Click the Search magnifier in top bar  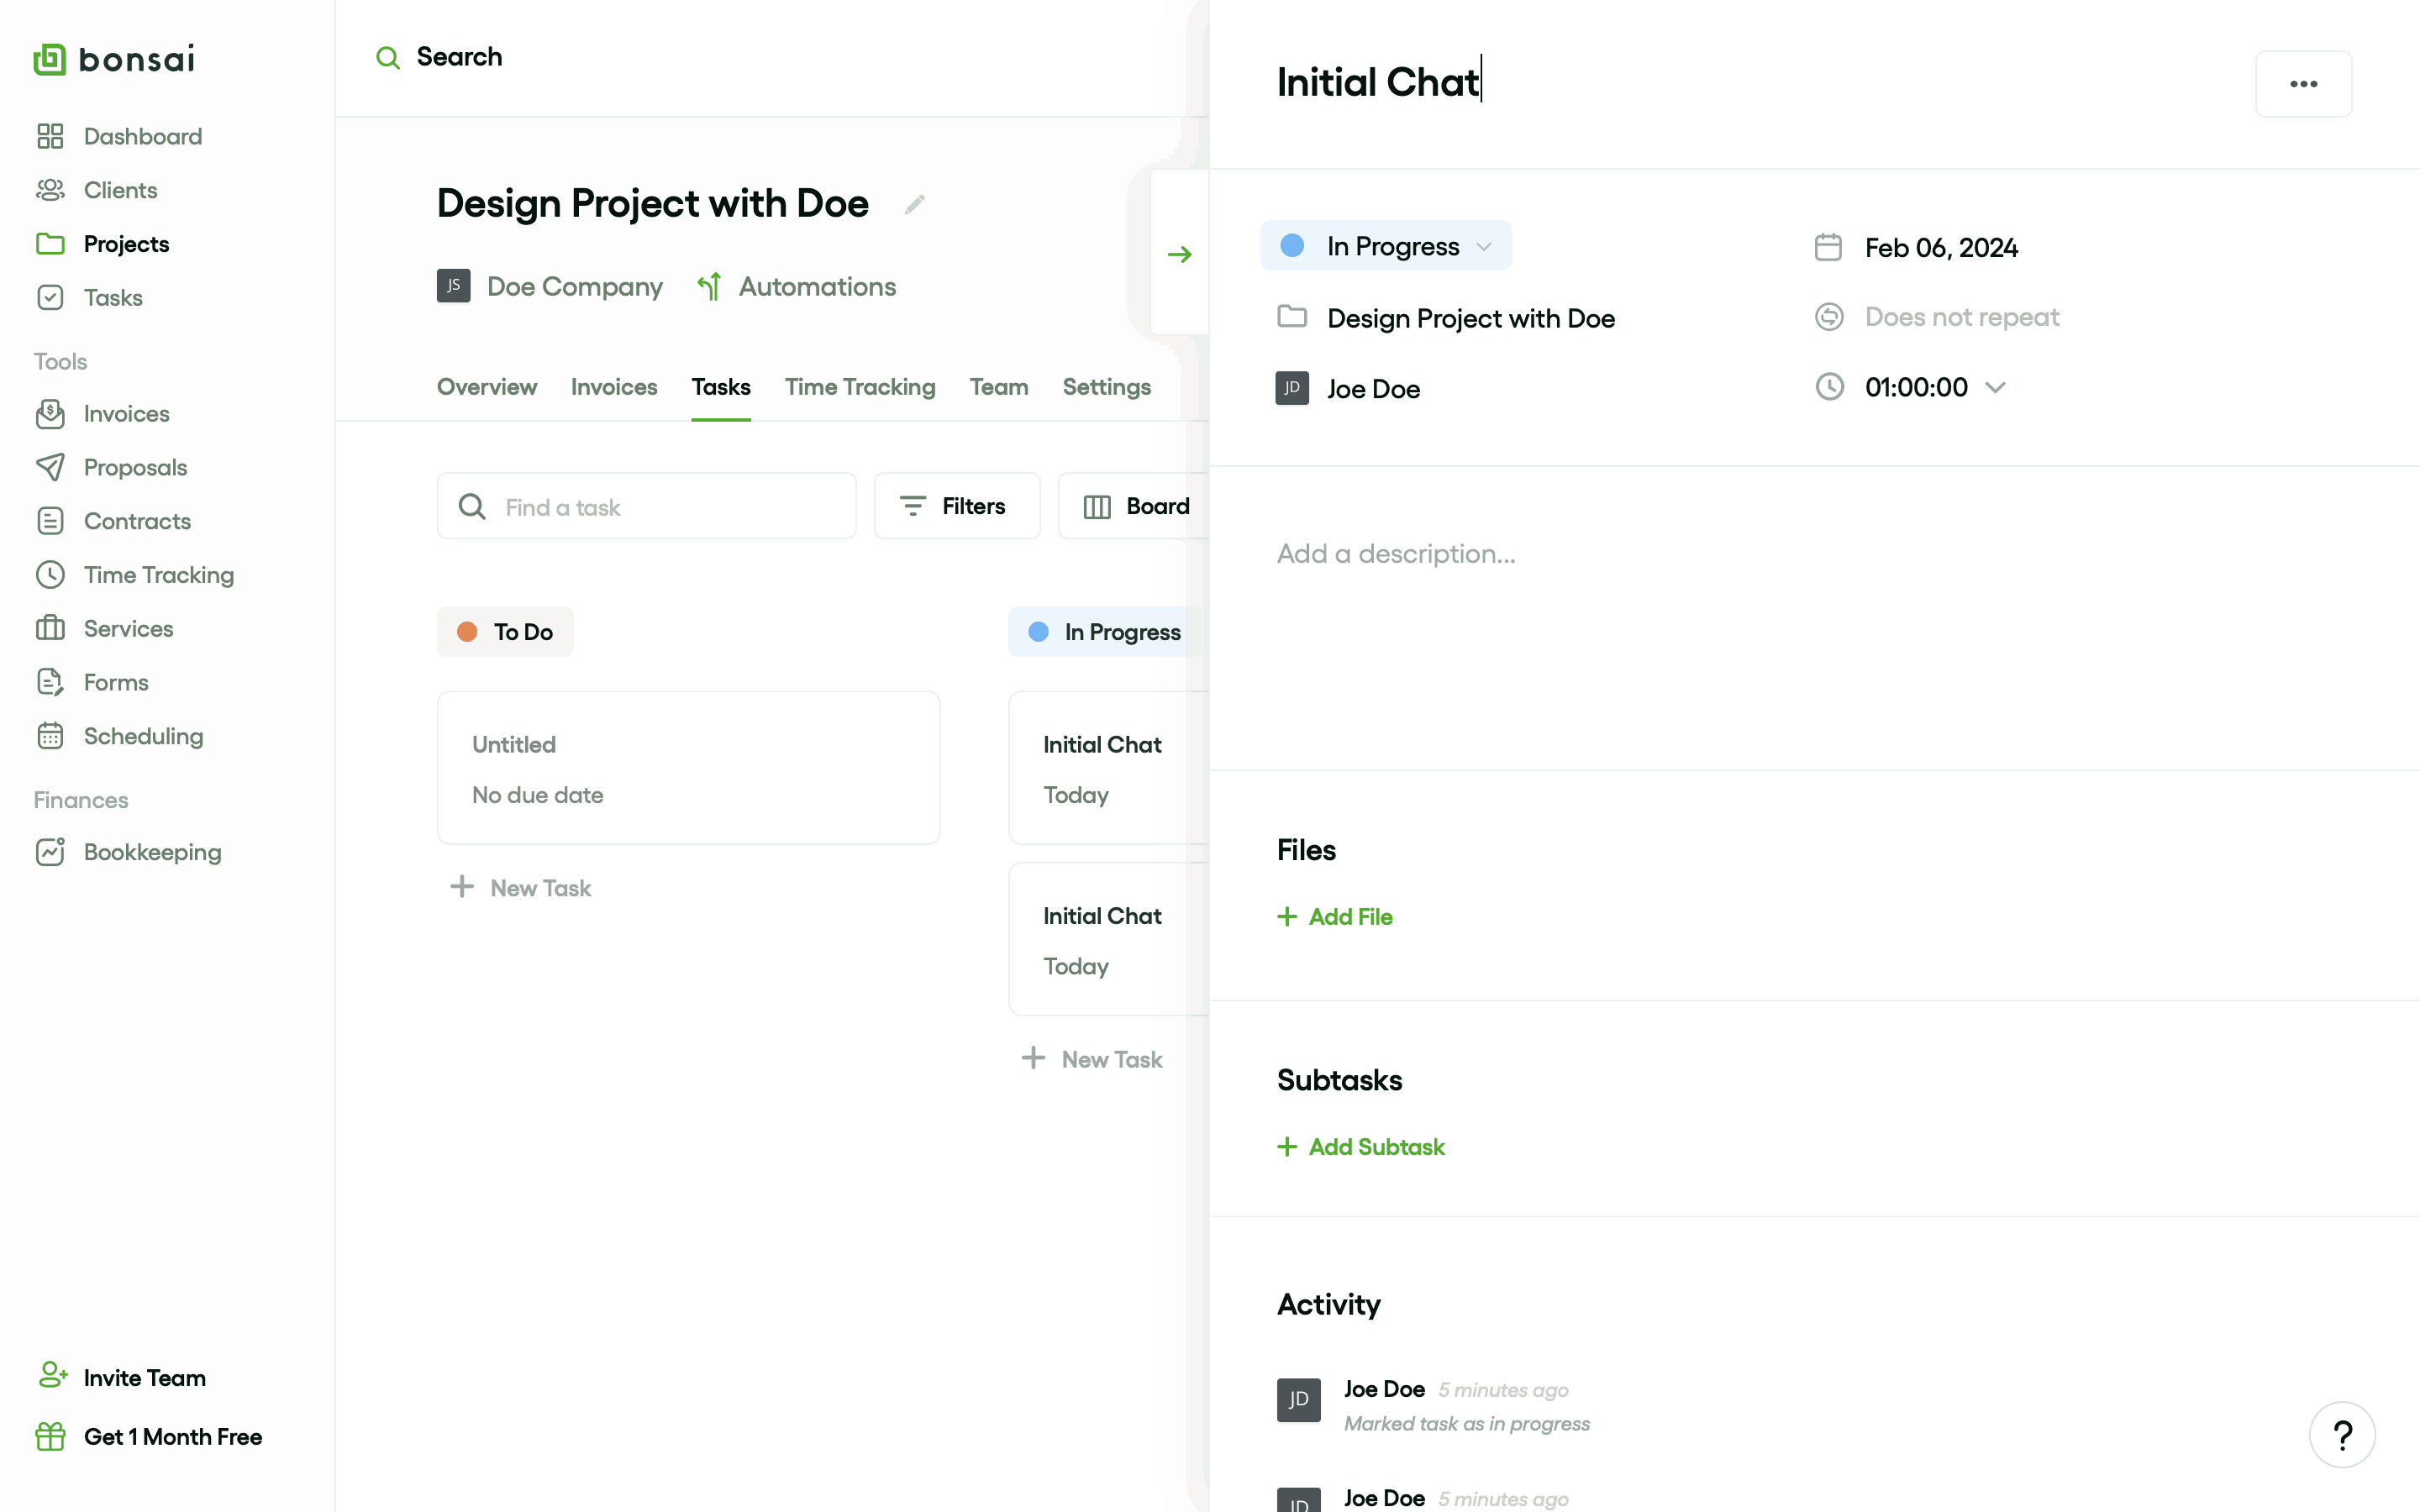click(x=387, y=58)
